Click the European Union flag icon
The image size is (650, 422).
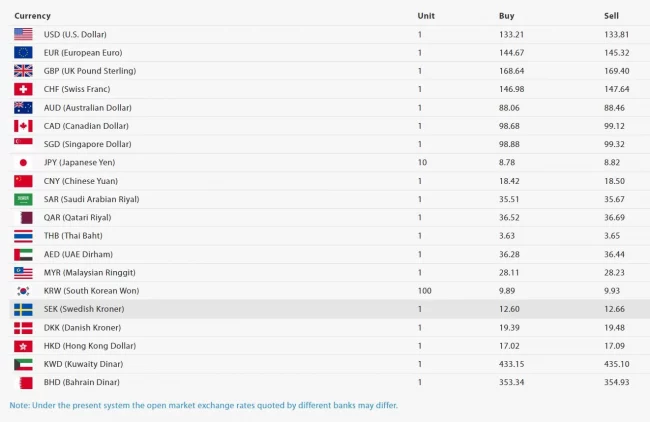click(x=23, y=52)
